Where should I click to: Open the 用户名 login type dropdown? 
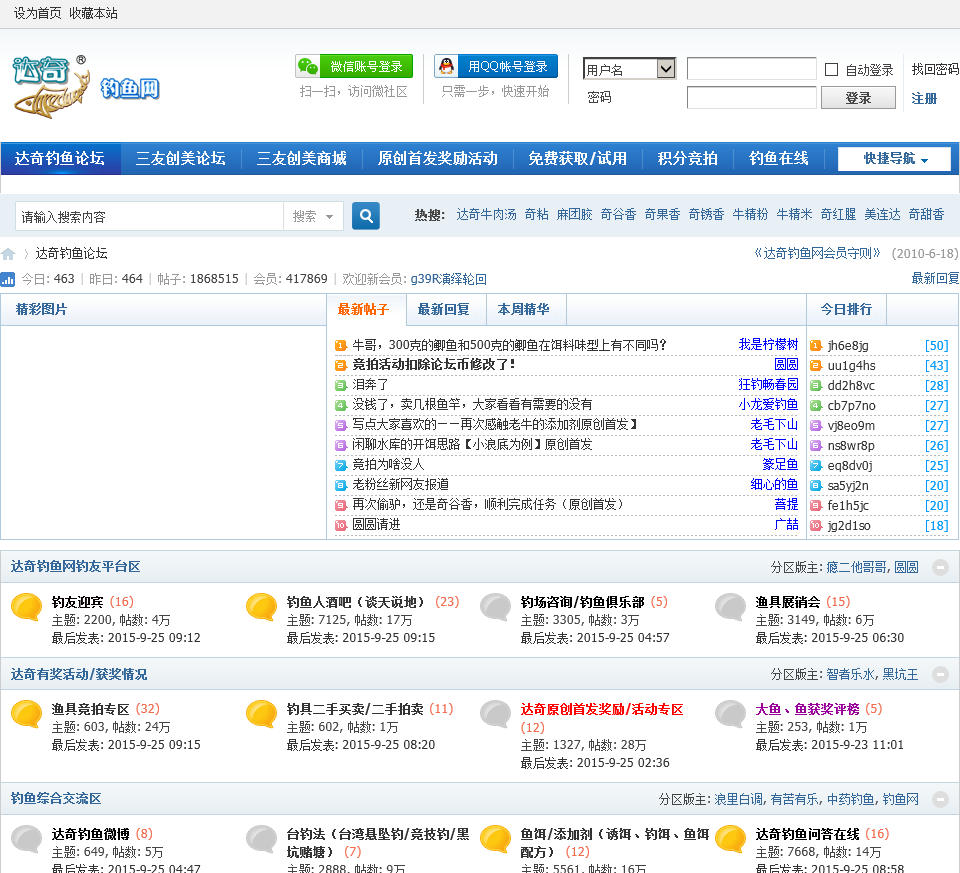(629, 69)
